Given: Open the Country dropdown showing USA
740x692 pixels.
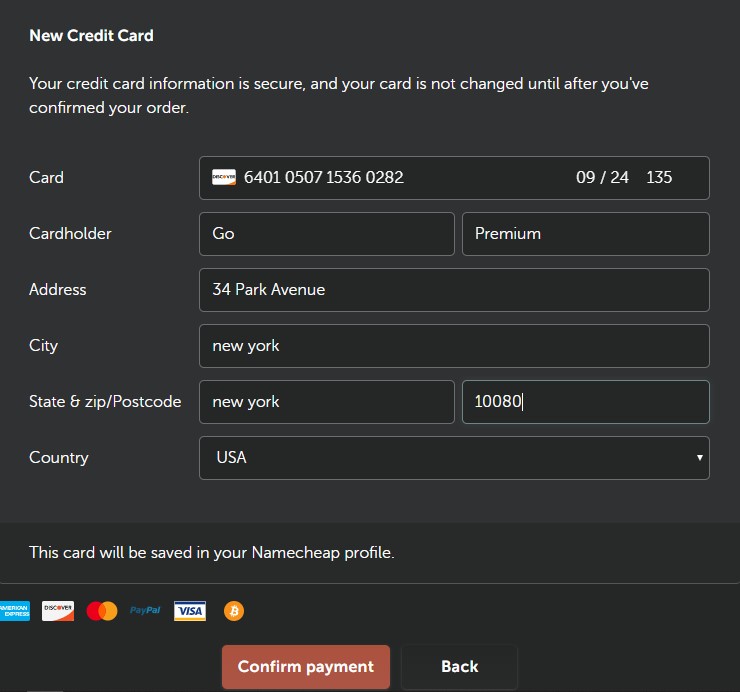Looking at the screenshot, I should 454,458.
